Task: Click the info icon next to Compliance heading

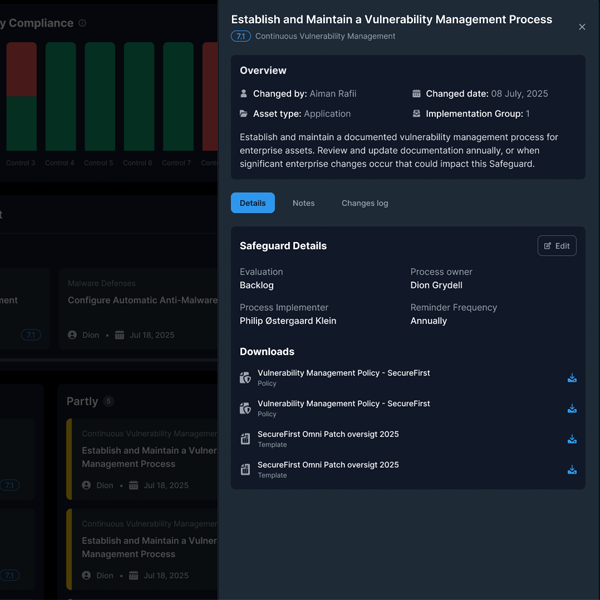Action: tap(82, 23)
